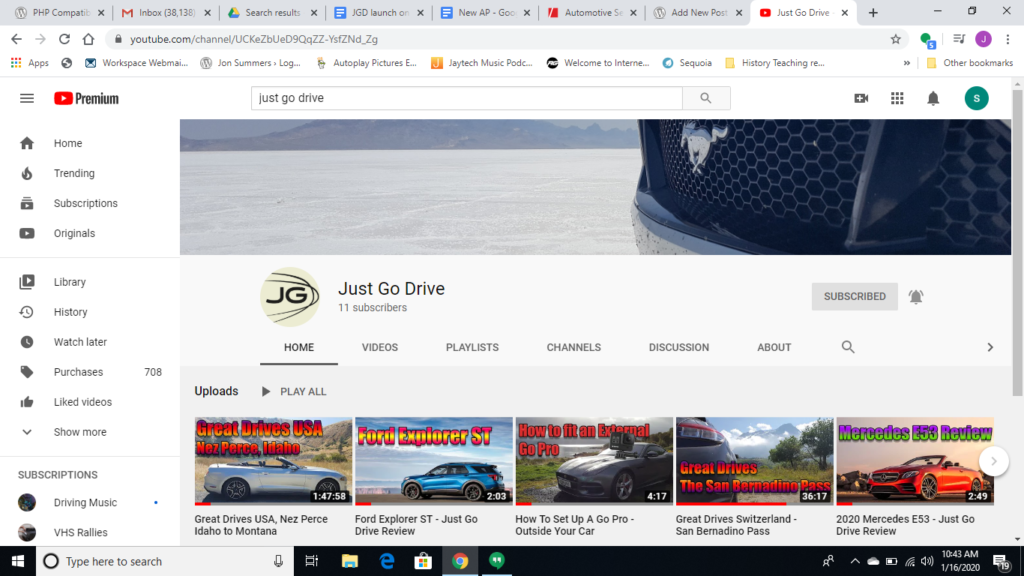The image size is (1024, 576).
Task: Open File Explorer from taskbar
Action: coord(350,561)
